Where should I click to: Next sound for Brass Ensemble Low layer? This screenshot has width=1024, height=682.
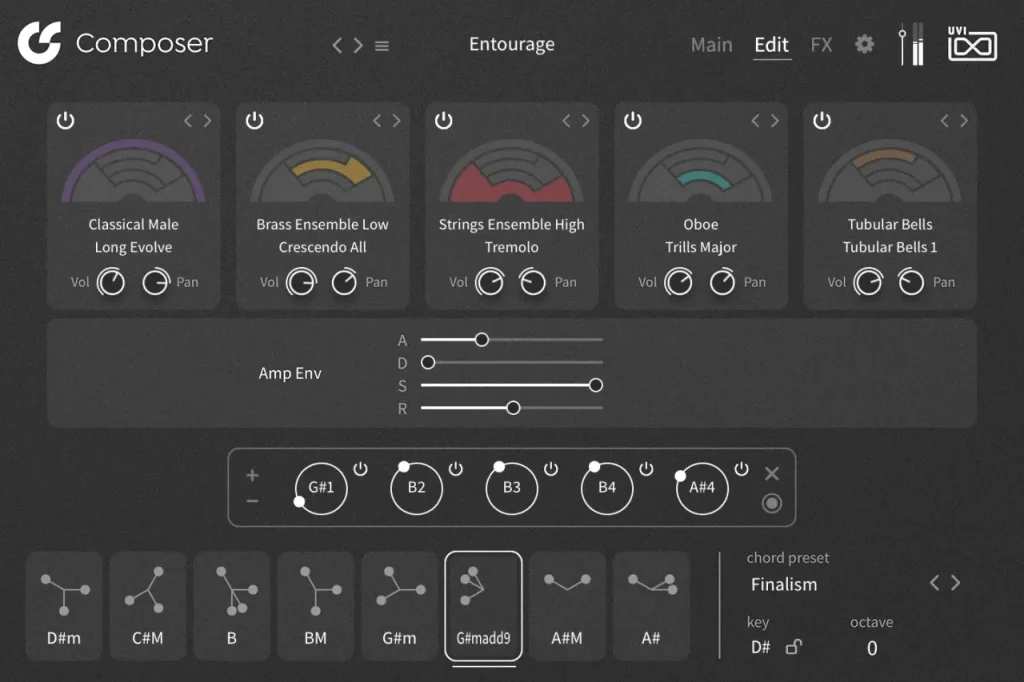(396, 121)
